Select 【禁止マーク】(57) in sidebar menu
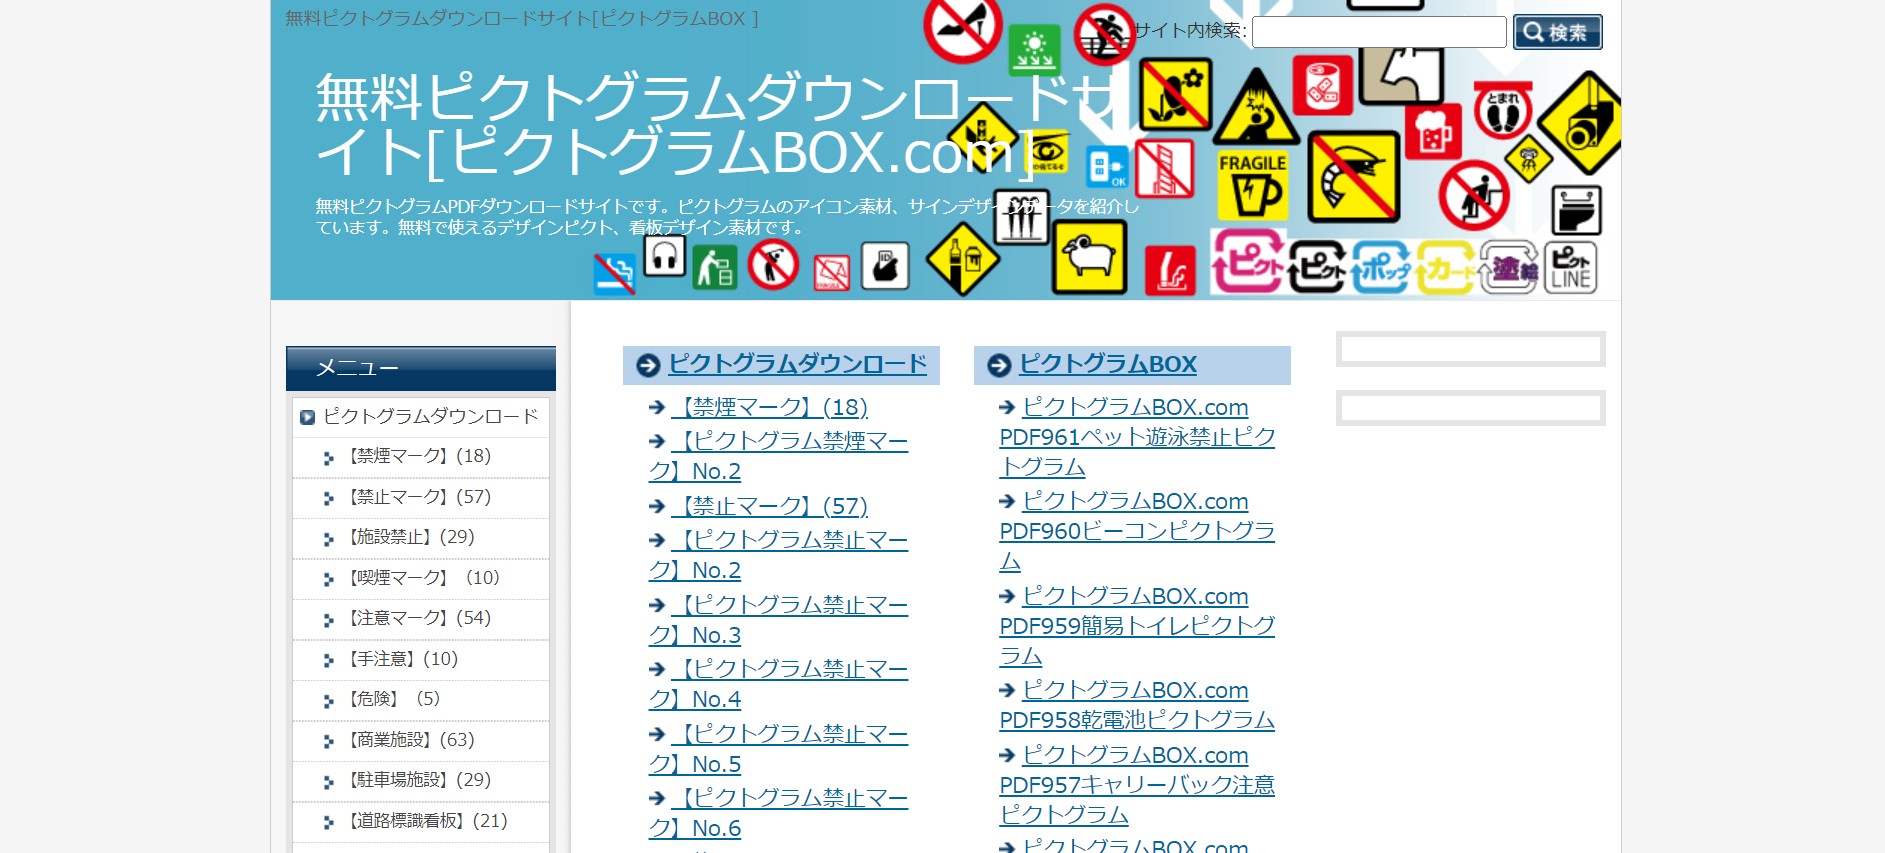 pyautogui.click(x=421, y=498)
